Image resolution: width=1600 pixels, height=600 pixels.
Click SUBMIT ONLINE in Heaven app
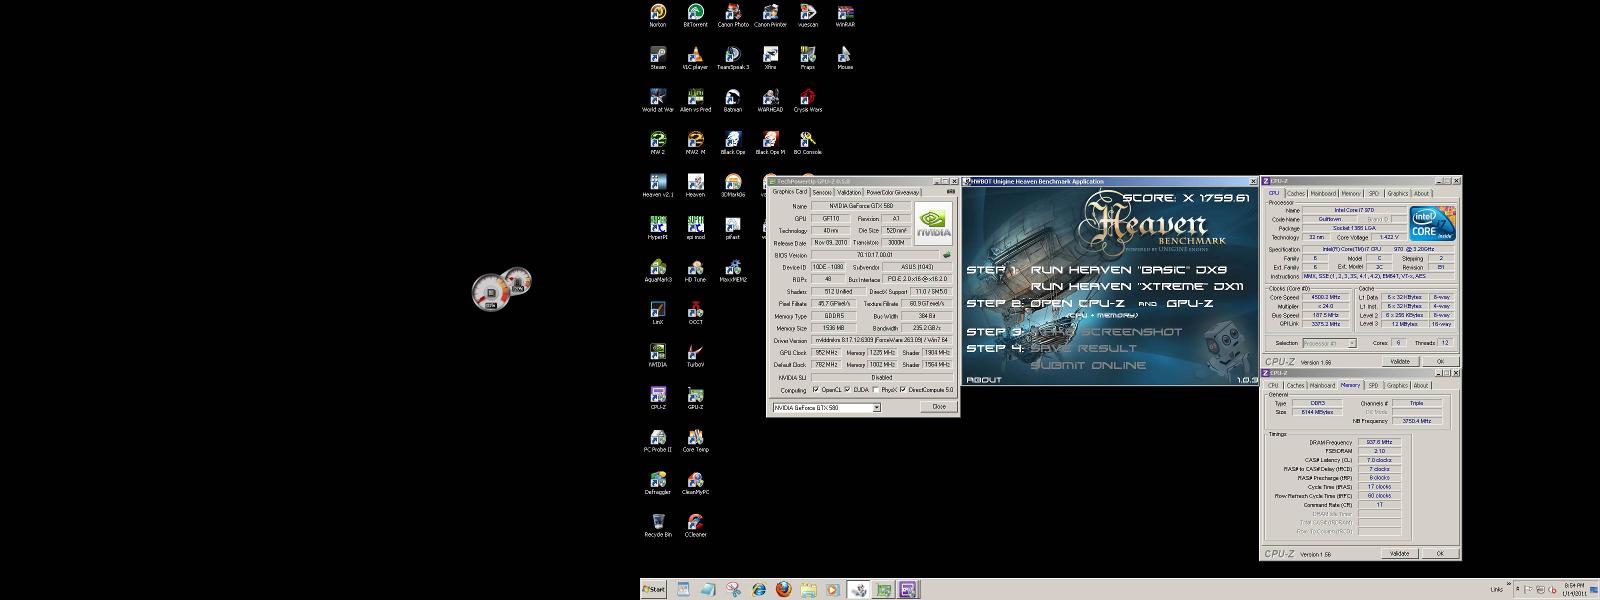(1088, 365)
